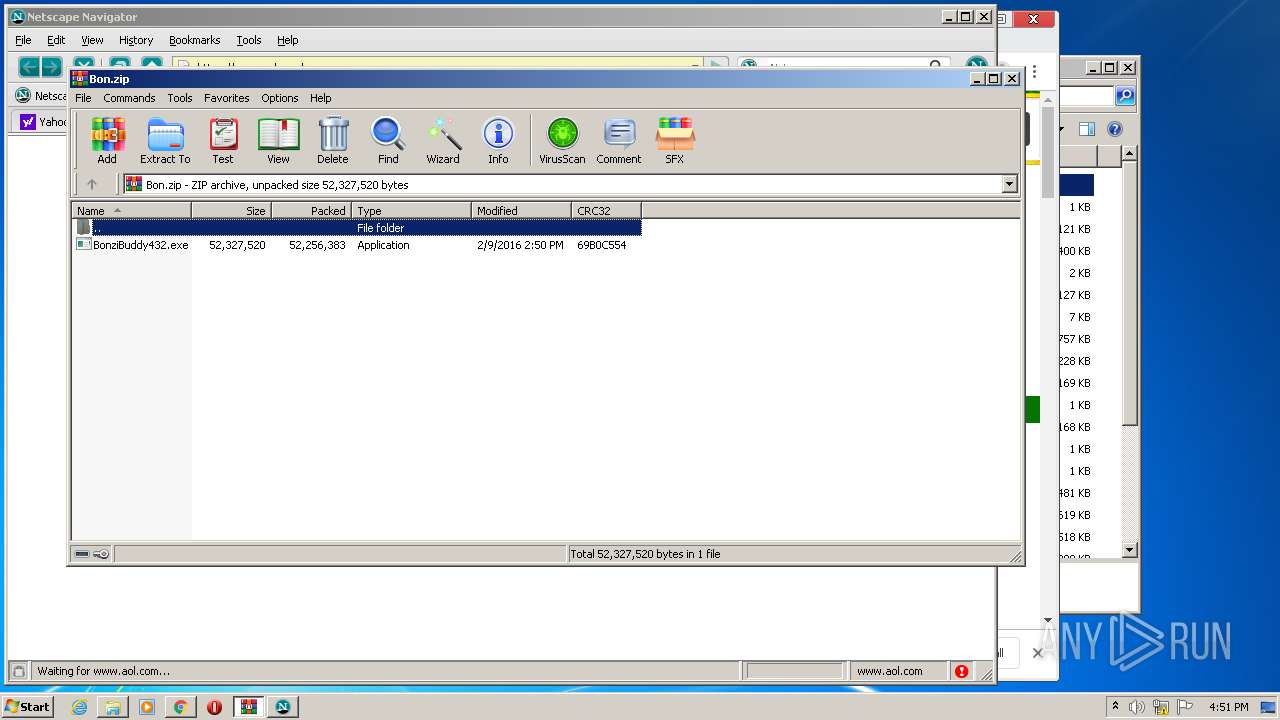Open Netscape Bookmarks menu

194,40
